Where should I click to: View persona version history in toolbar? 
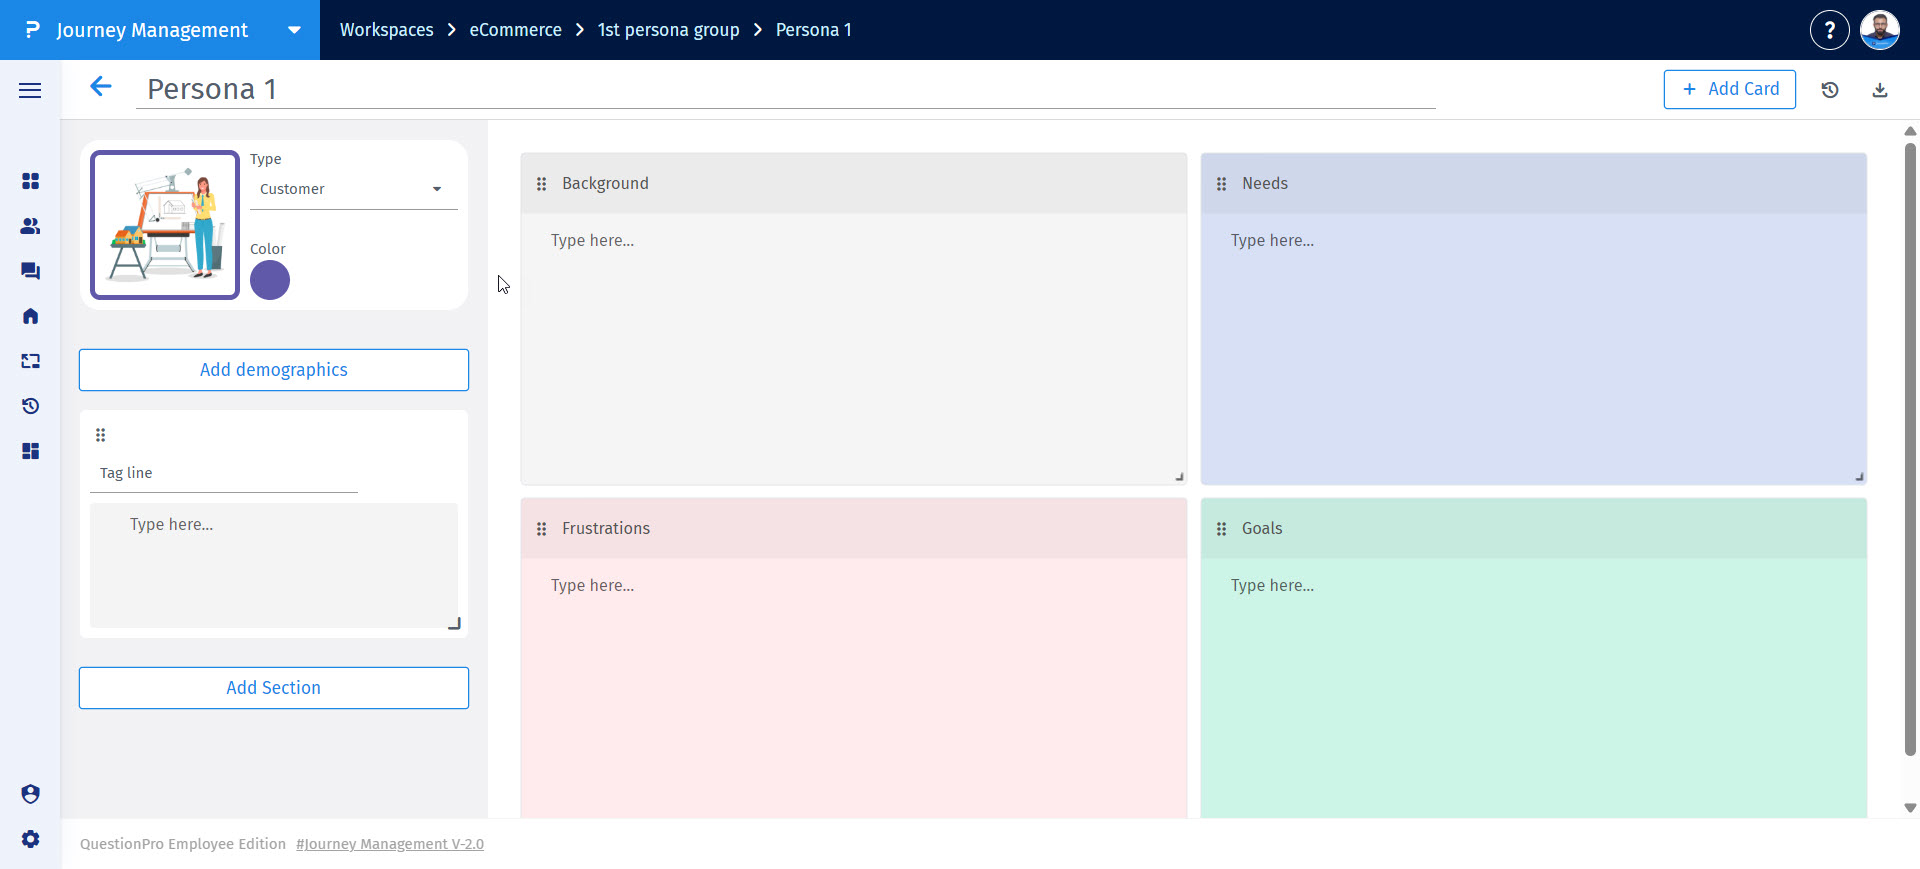tap(1830, 90)
